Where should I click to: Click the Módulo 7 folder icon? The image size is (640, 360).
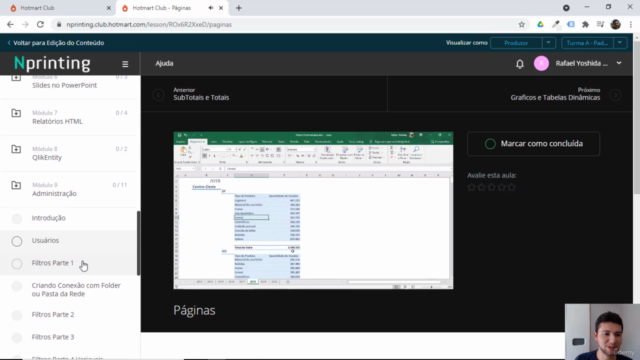pyautogui.click(x=16, y=113)
